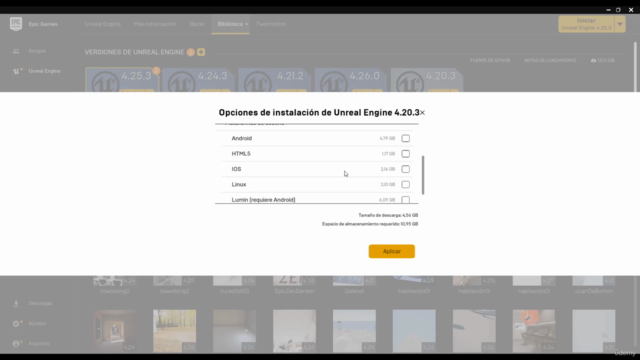Click the Amigos label in the sidebar
Screen dimensions: 640x360
[37, 51]
